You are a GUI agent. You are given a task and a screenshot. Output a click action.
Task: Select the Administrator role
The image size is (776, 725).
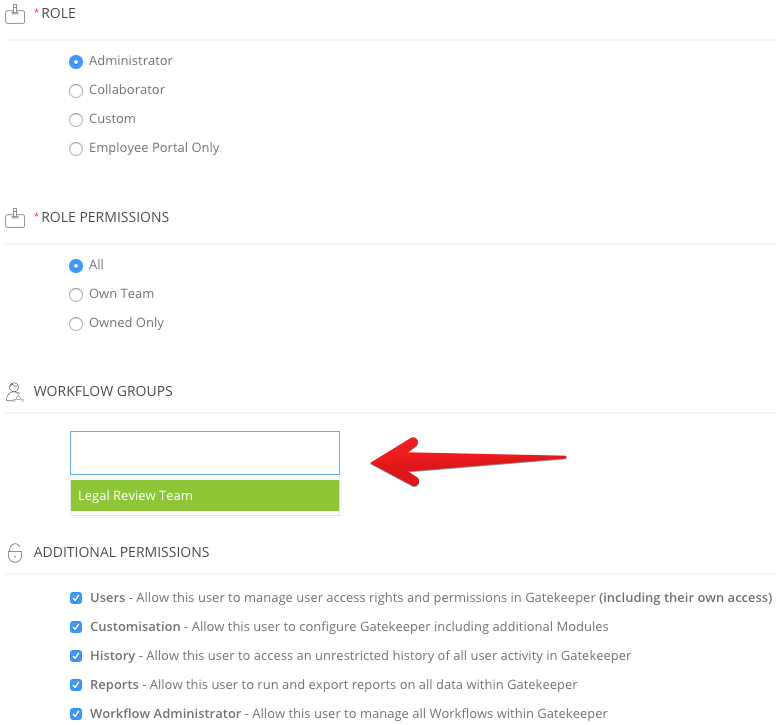[76, 61]
